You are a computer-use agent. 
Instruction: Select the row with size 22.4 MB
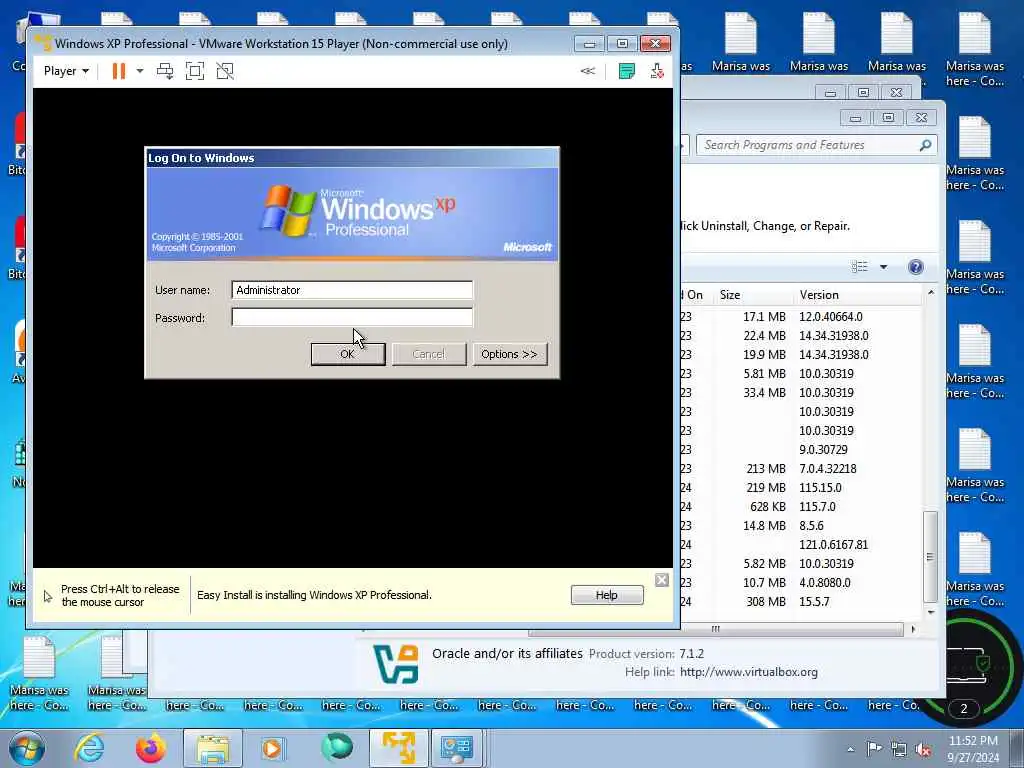801,336
